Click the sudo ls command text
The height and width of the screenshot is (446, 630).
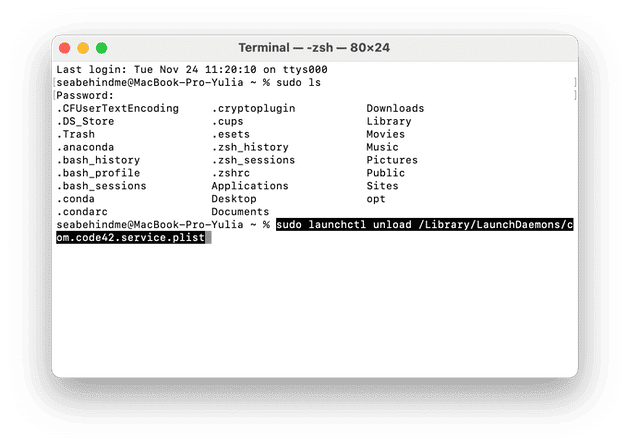pyautogui.click(x=298, y=83)
